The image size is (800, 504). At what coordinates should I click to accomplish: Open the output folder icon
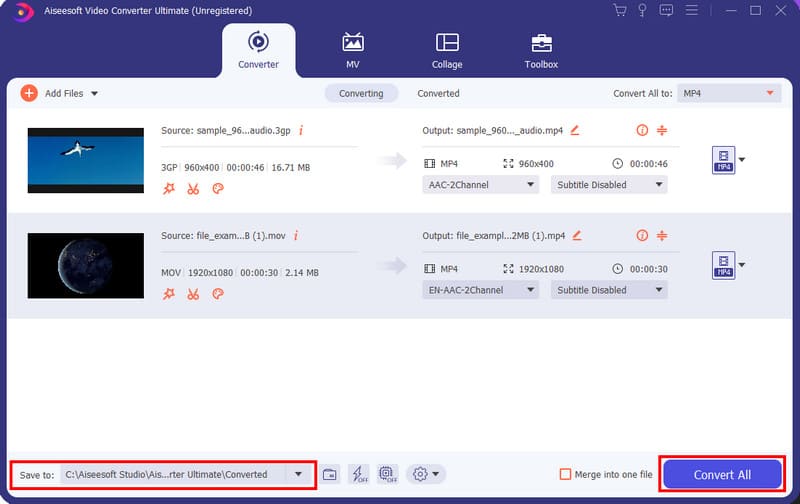[x=330, y=474]
